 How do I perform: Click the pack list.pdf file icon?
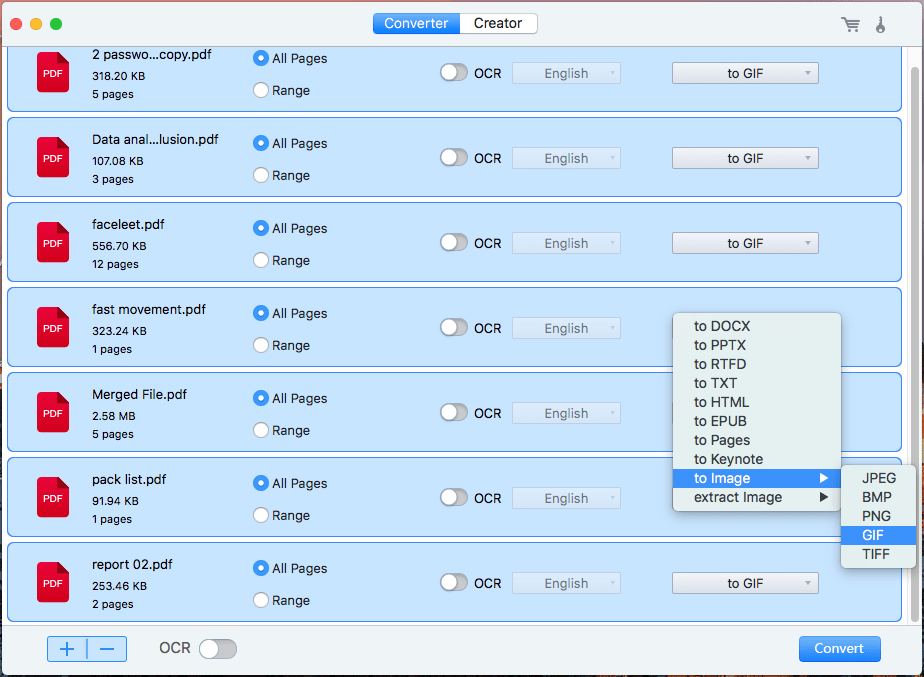tap(53, 498)
